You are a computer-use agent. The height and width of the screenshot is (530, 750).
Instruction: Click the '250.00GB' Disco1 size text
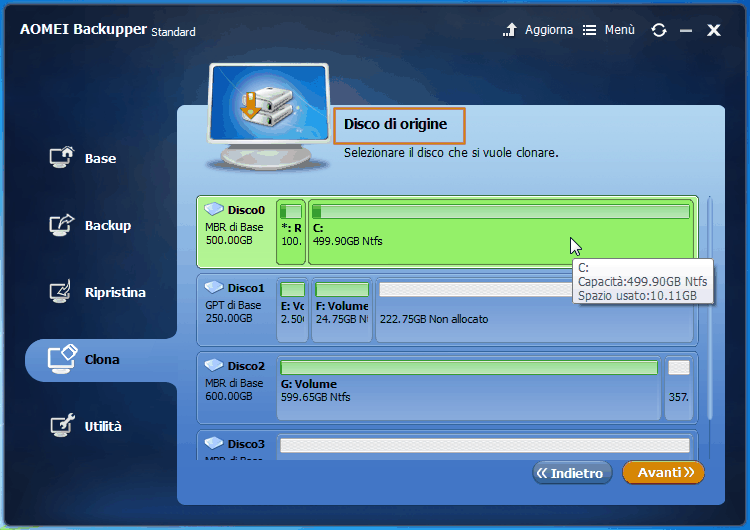[x=229, y=318]
